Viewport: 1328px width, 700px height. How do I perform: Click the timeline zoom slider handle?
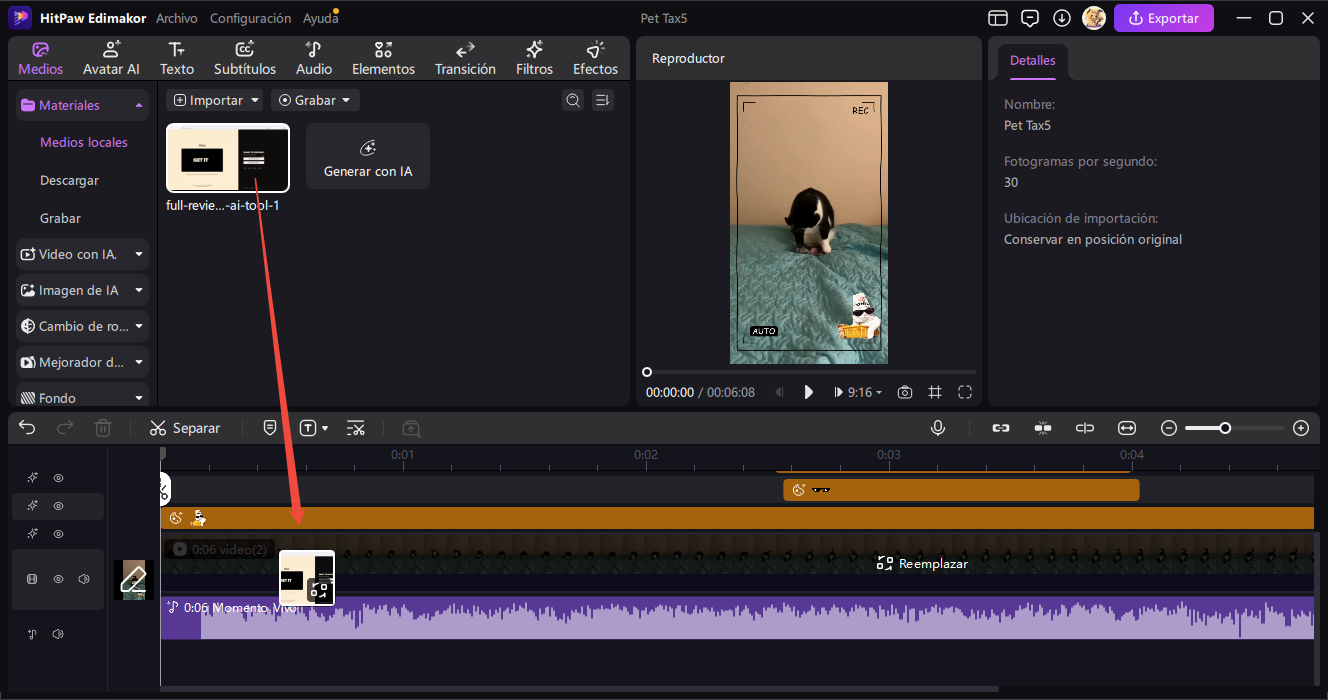point(1225,428)
